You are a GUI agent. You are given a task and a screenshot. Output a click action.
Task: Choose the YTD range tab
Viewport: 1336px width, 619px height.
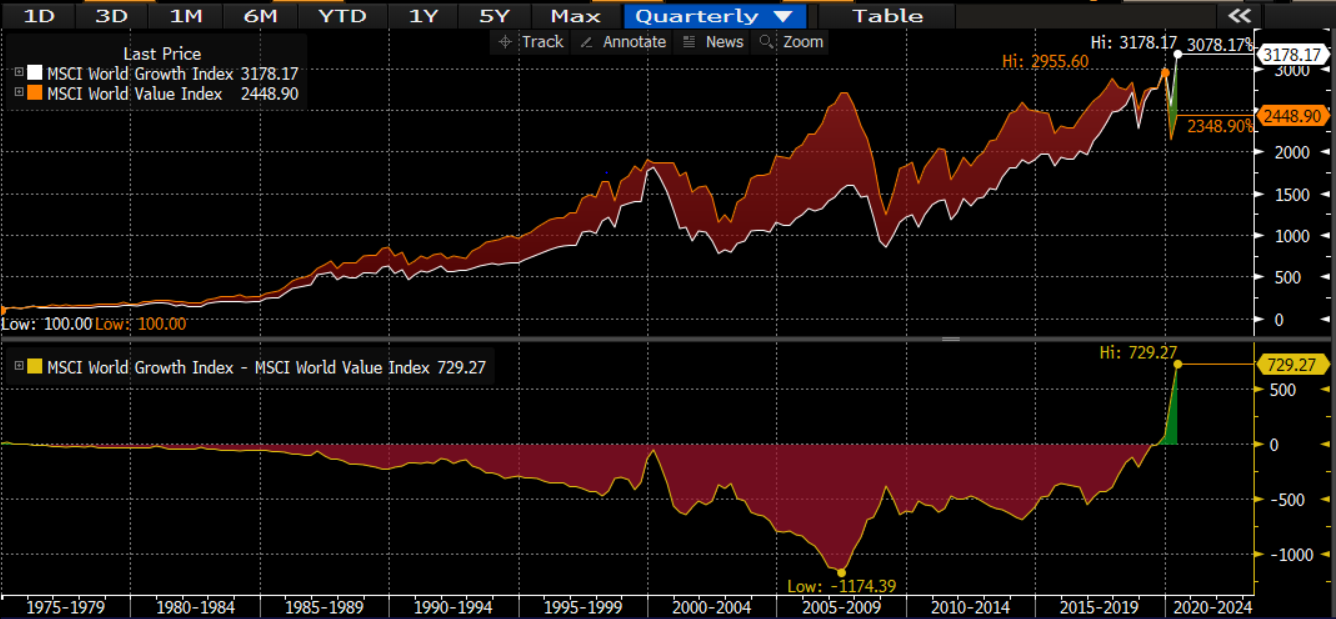click(x=342, y=15)
